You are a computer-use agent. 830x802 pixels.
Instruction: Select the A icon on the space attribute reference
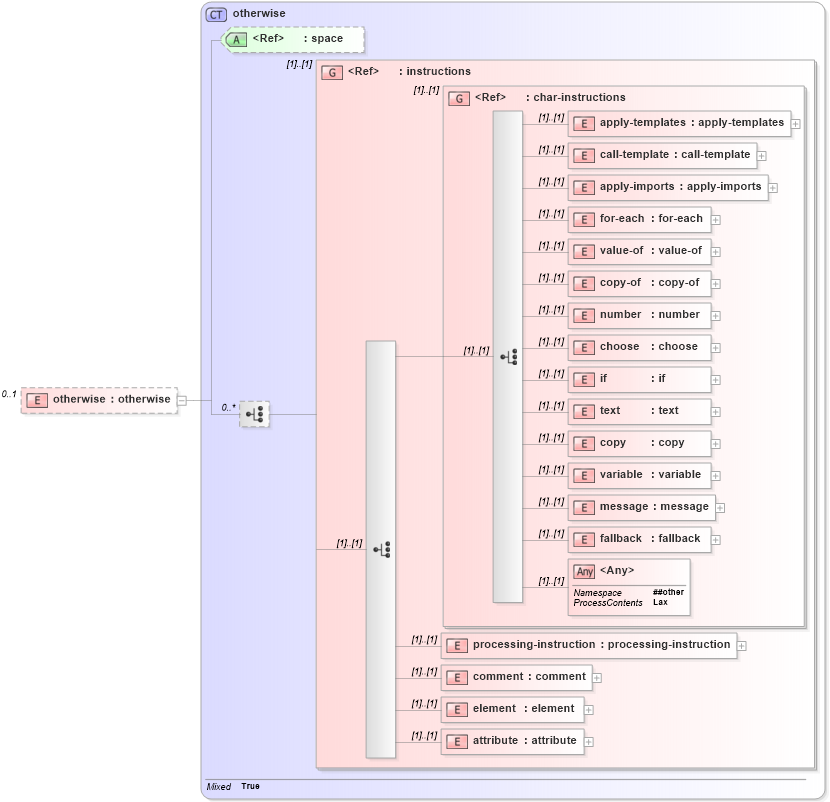234,39
